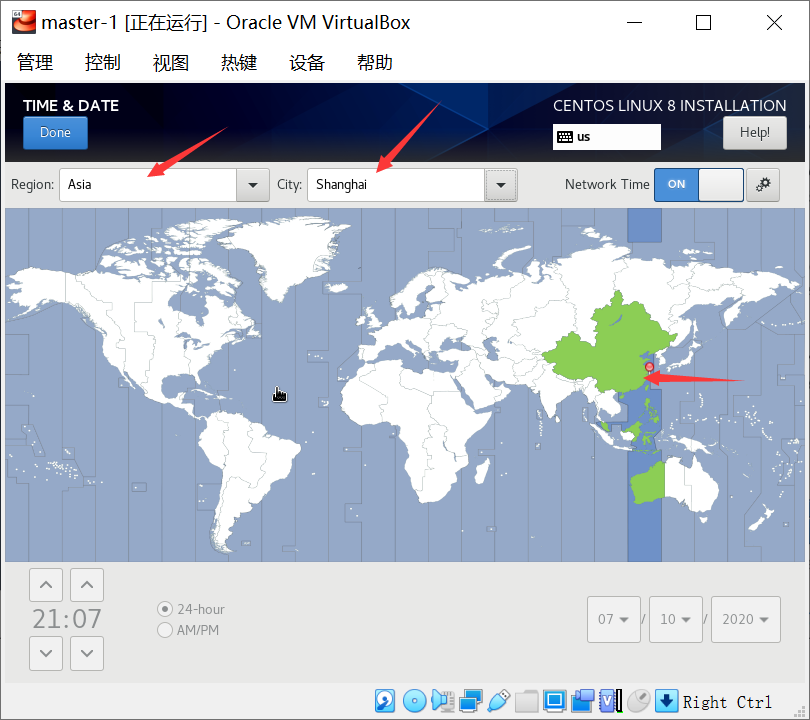Click the Shanghai city text field

pyautogui.click(x=396, y=185)
